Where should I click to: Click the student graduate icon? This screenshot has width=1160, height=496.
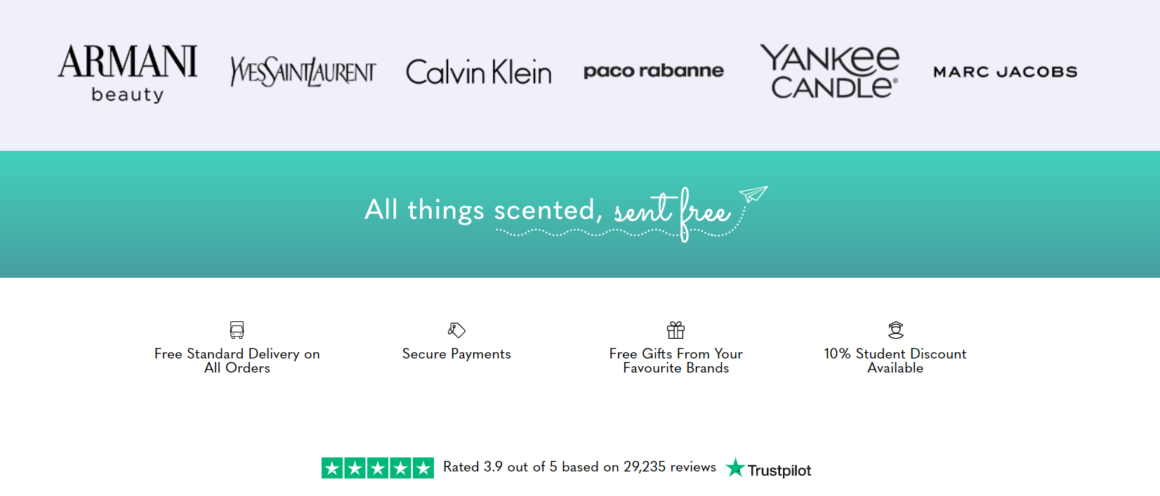click(x=895, y=330)
